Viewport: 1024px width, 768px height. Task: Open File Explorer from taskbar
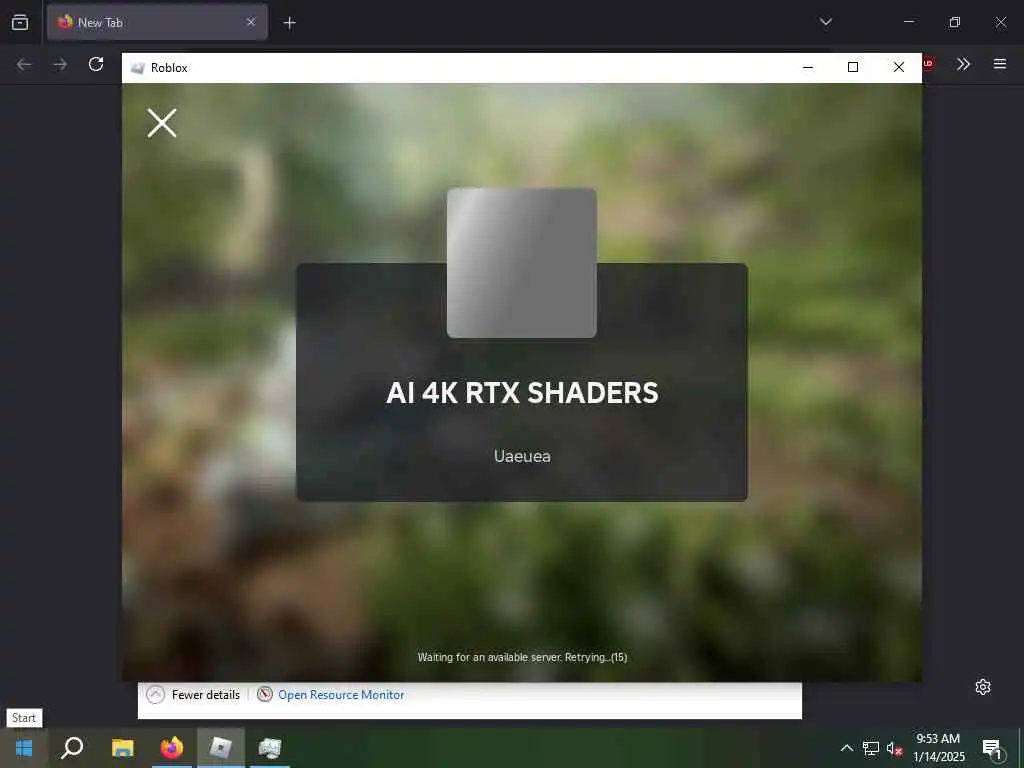coord(122,748)
